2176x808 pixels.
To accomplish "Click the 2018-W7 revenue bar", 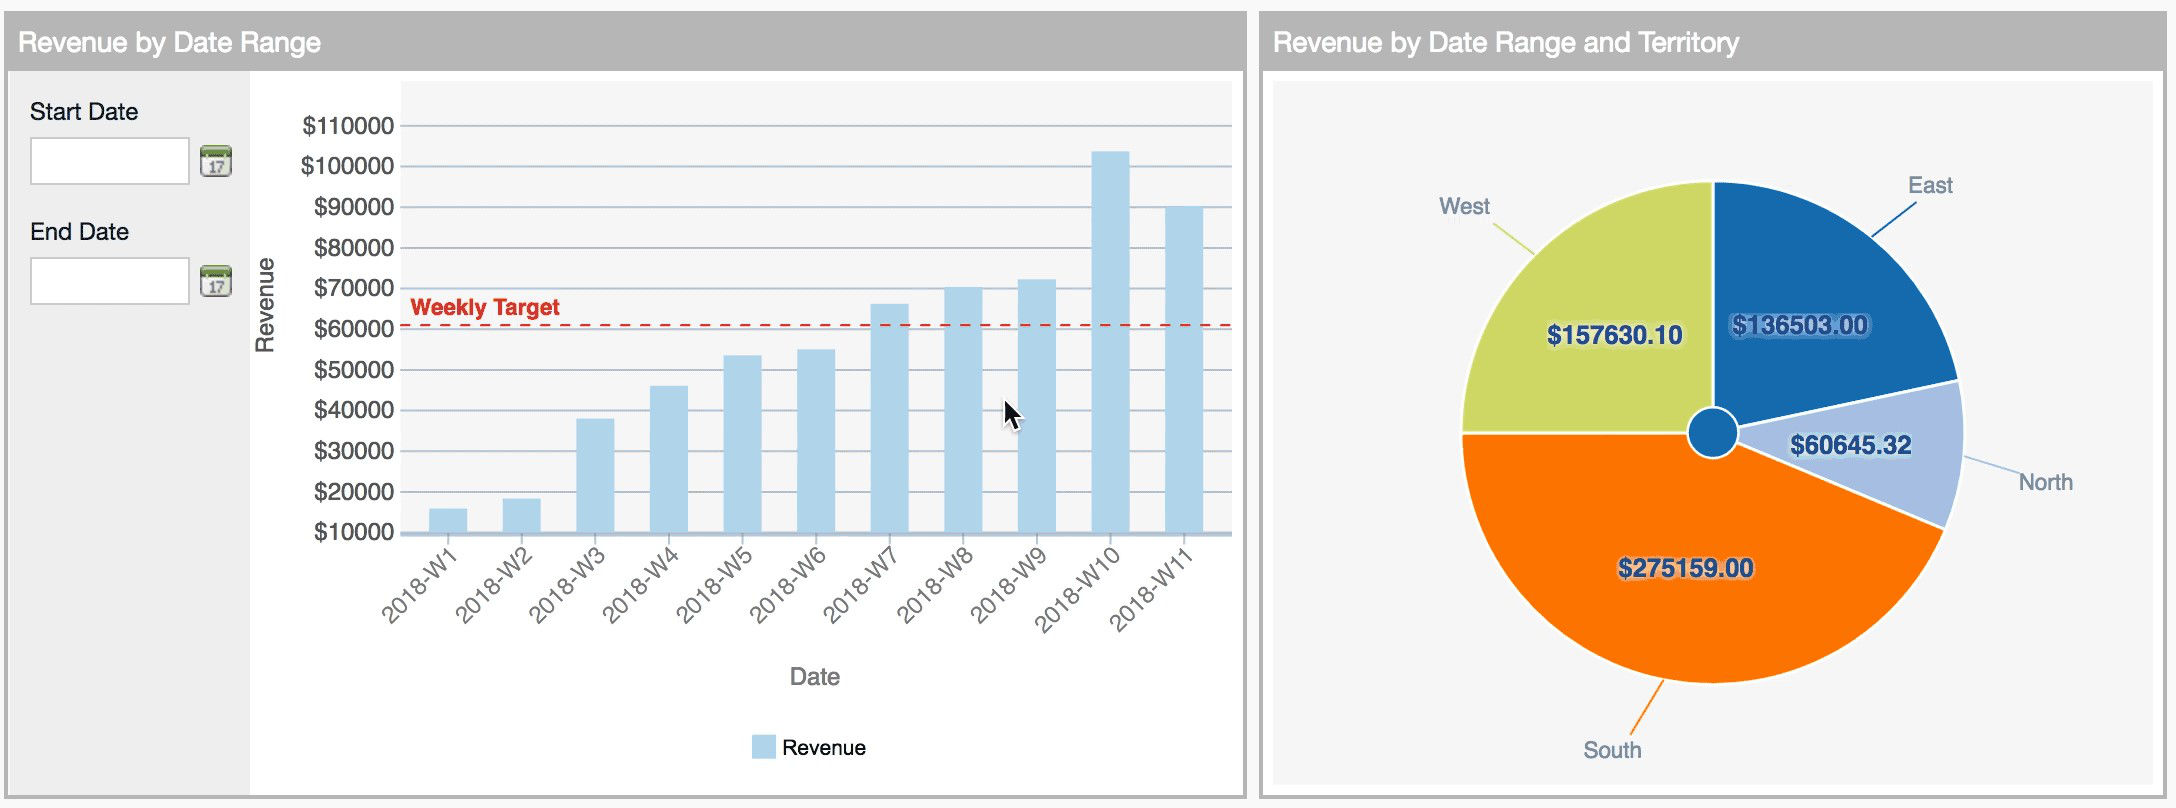I will (889, 418).
